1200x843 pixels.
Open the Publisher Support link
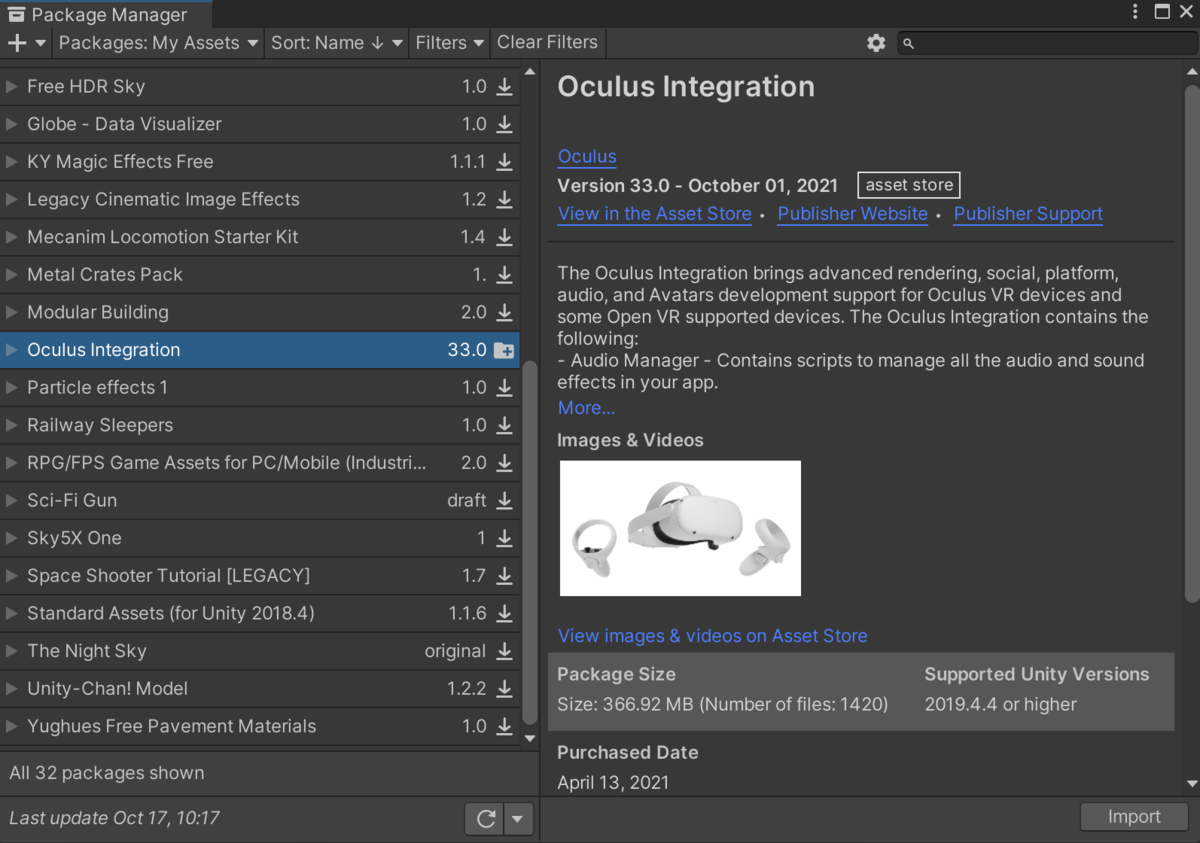(x=1028, y=214)
